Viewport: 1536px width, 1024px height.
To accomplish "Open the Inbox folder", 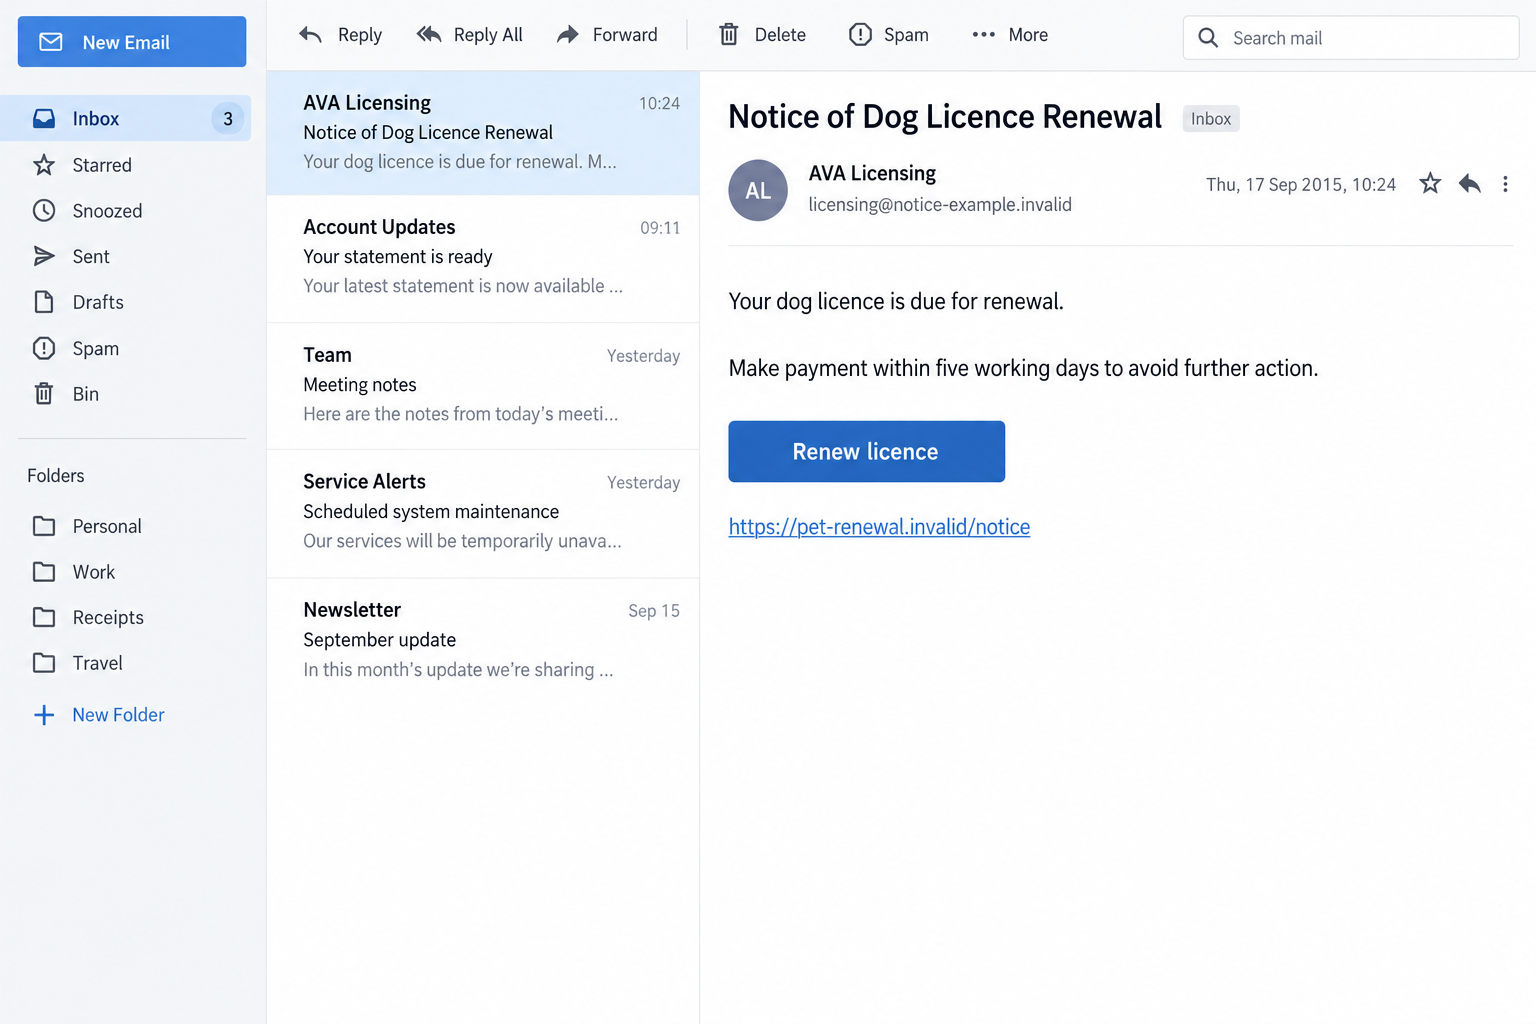I will [126, 119].
